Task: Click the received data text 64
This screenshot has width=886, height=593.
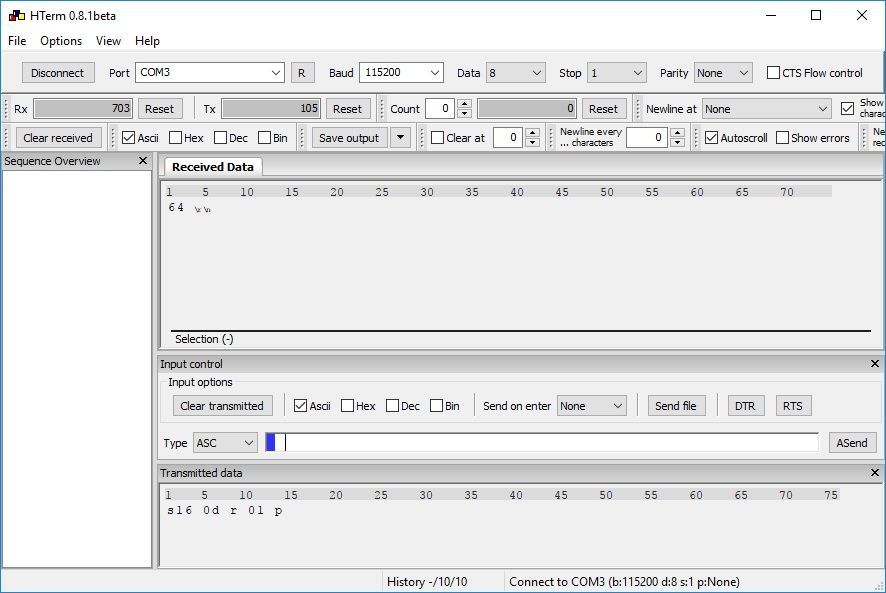Action: pyautogui.click(x=176, y=207)
